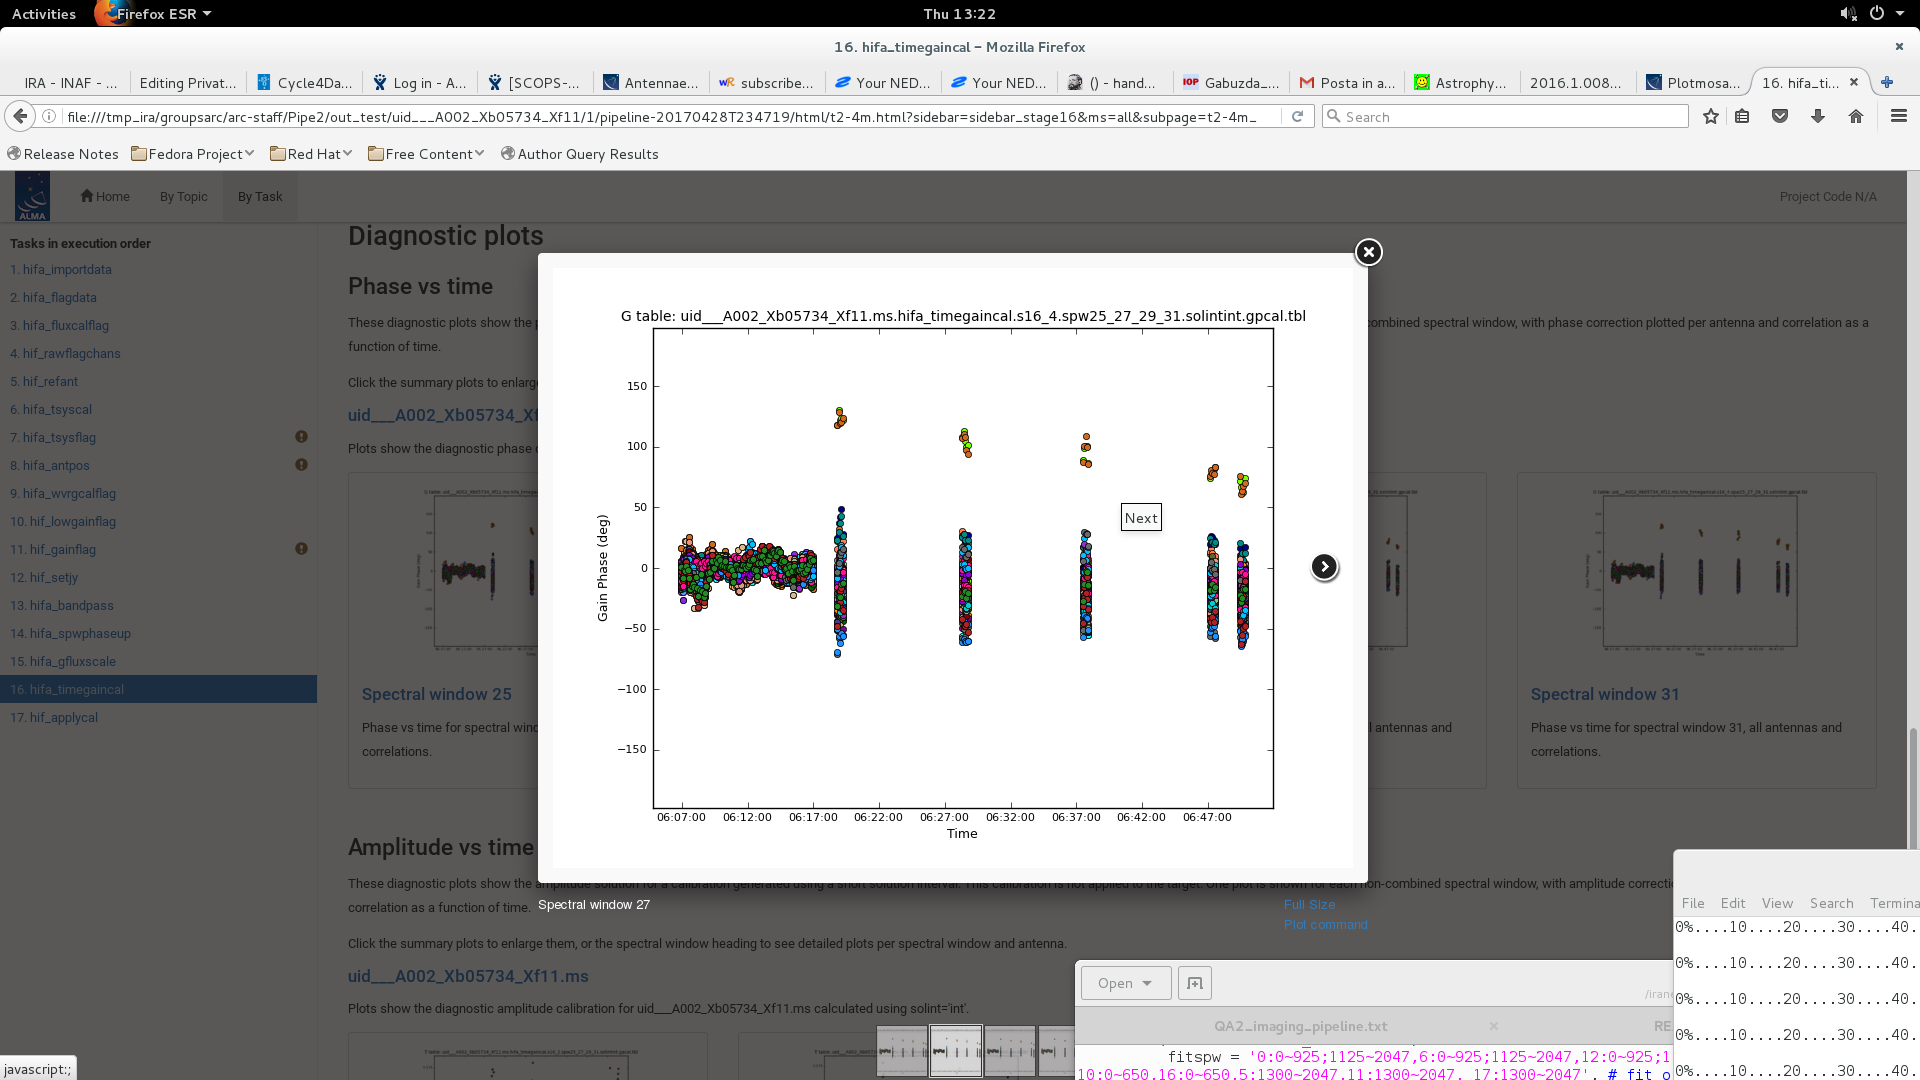Expand Free Content bookmarks folder
Screen dimensions: 1920x1080
click(426, 154)
